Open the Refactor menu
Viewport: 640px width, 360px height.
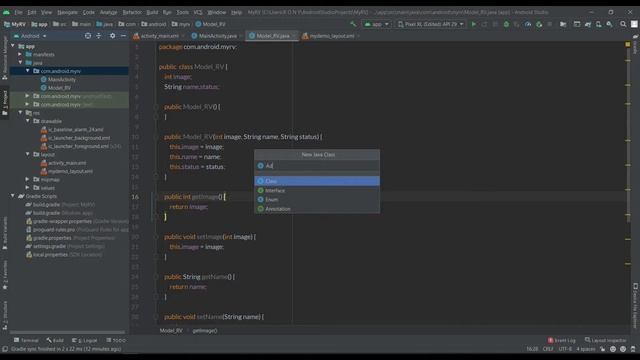tap(132, 12)
